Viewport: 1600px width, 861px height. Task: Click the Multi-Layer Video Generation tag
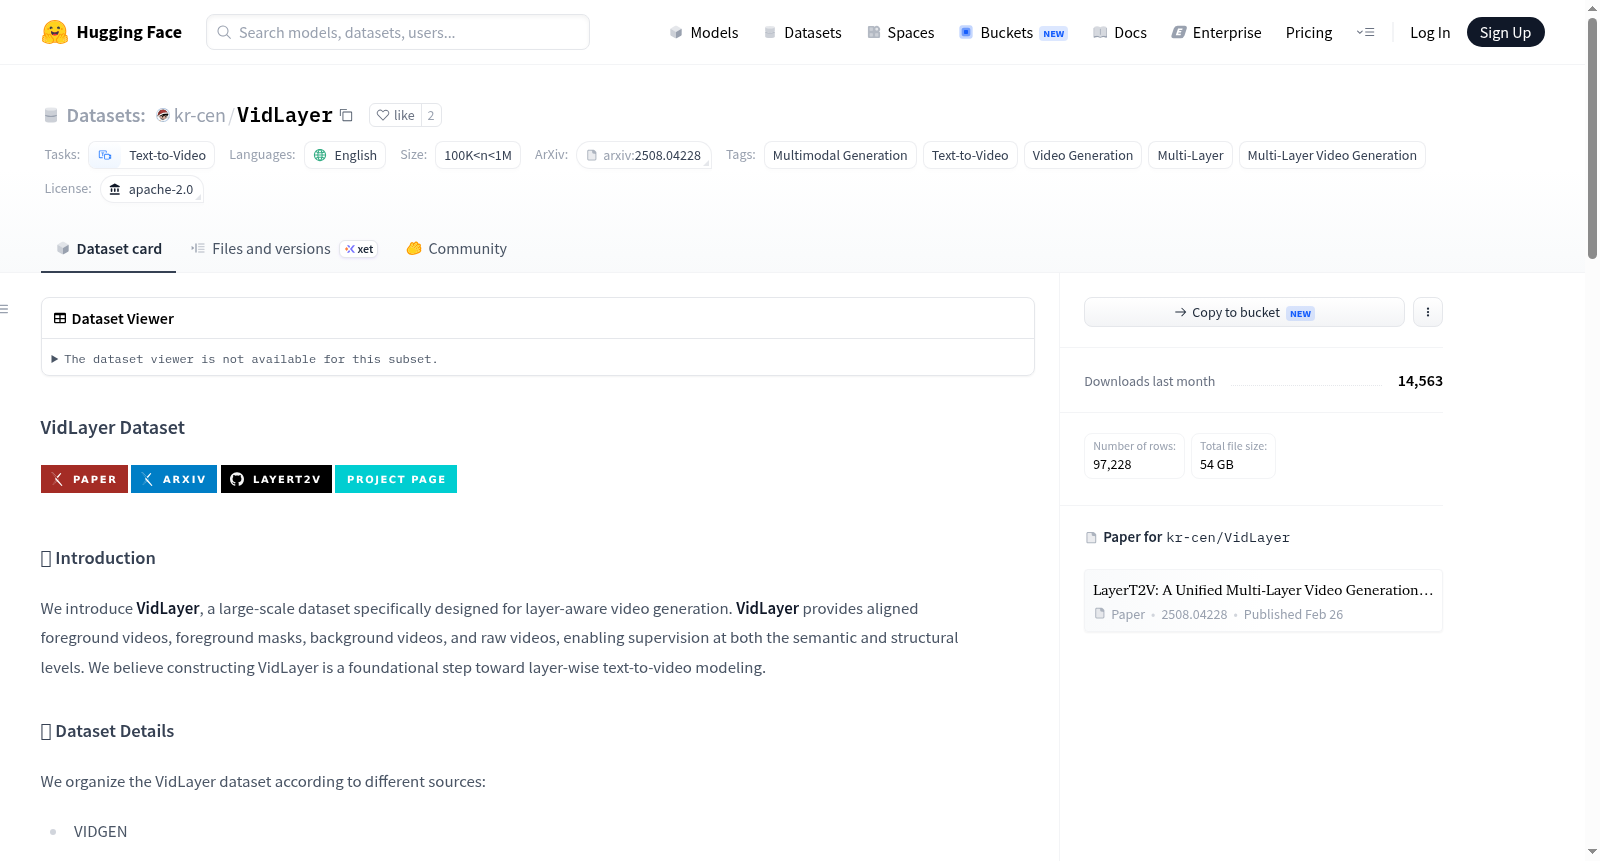(x=1332, y=155)
